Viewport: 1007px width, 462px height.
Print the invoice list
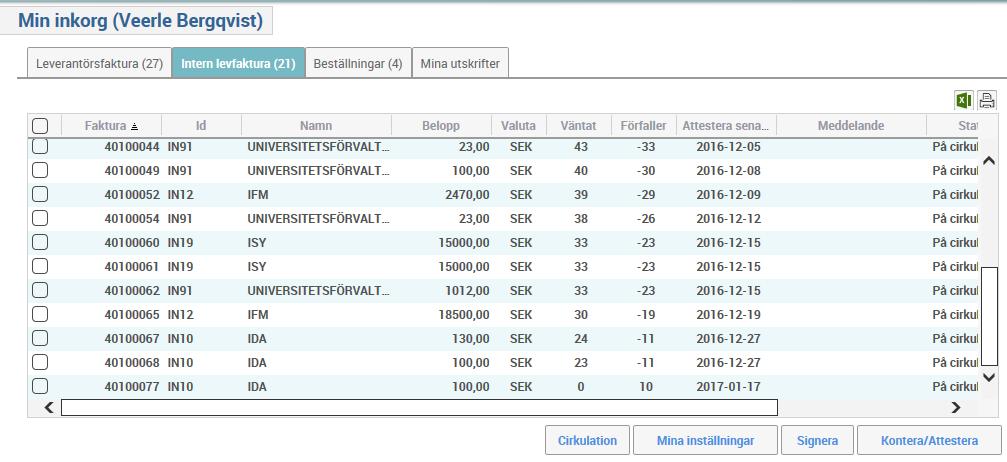coord(987,100)
